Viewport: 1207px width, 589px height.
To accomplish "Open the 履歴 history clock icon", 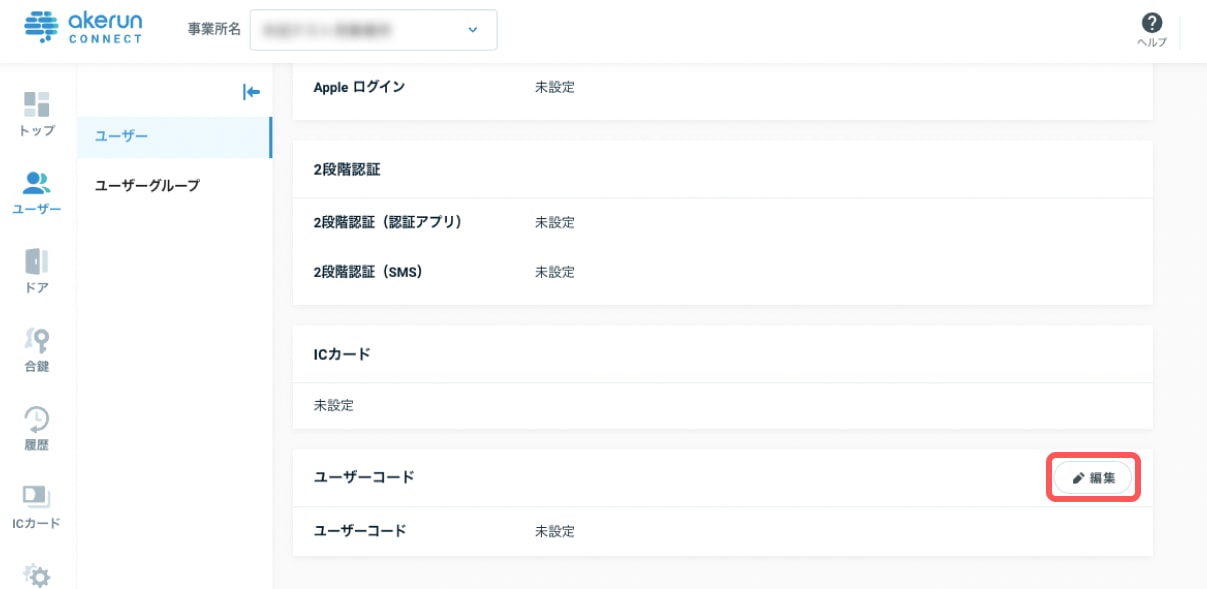I will tap(37, 418).
